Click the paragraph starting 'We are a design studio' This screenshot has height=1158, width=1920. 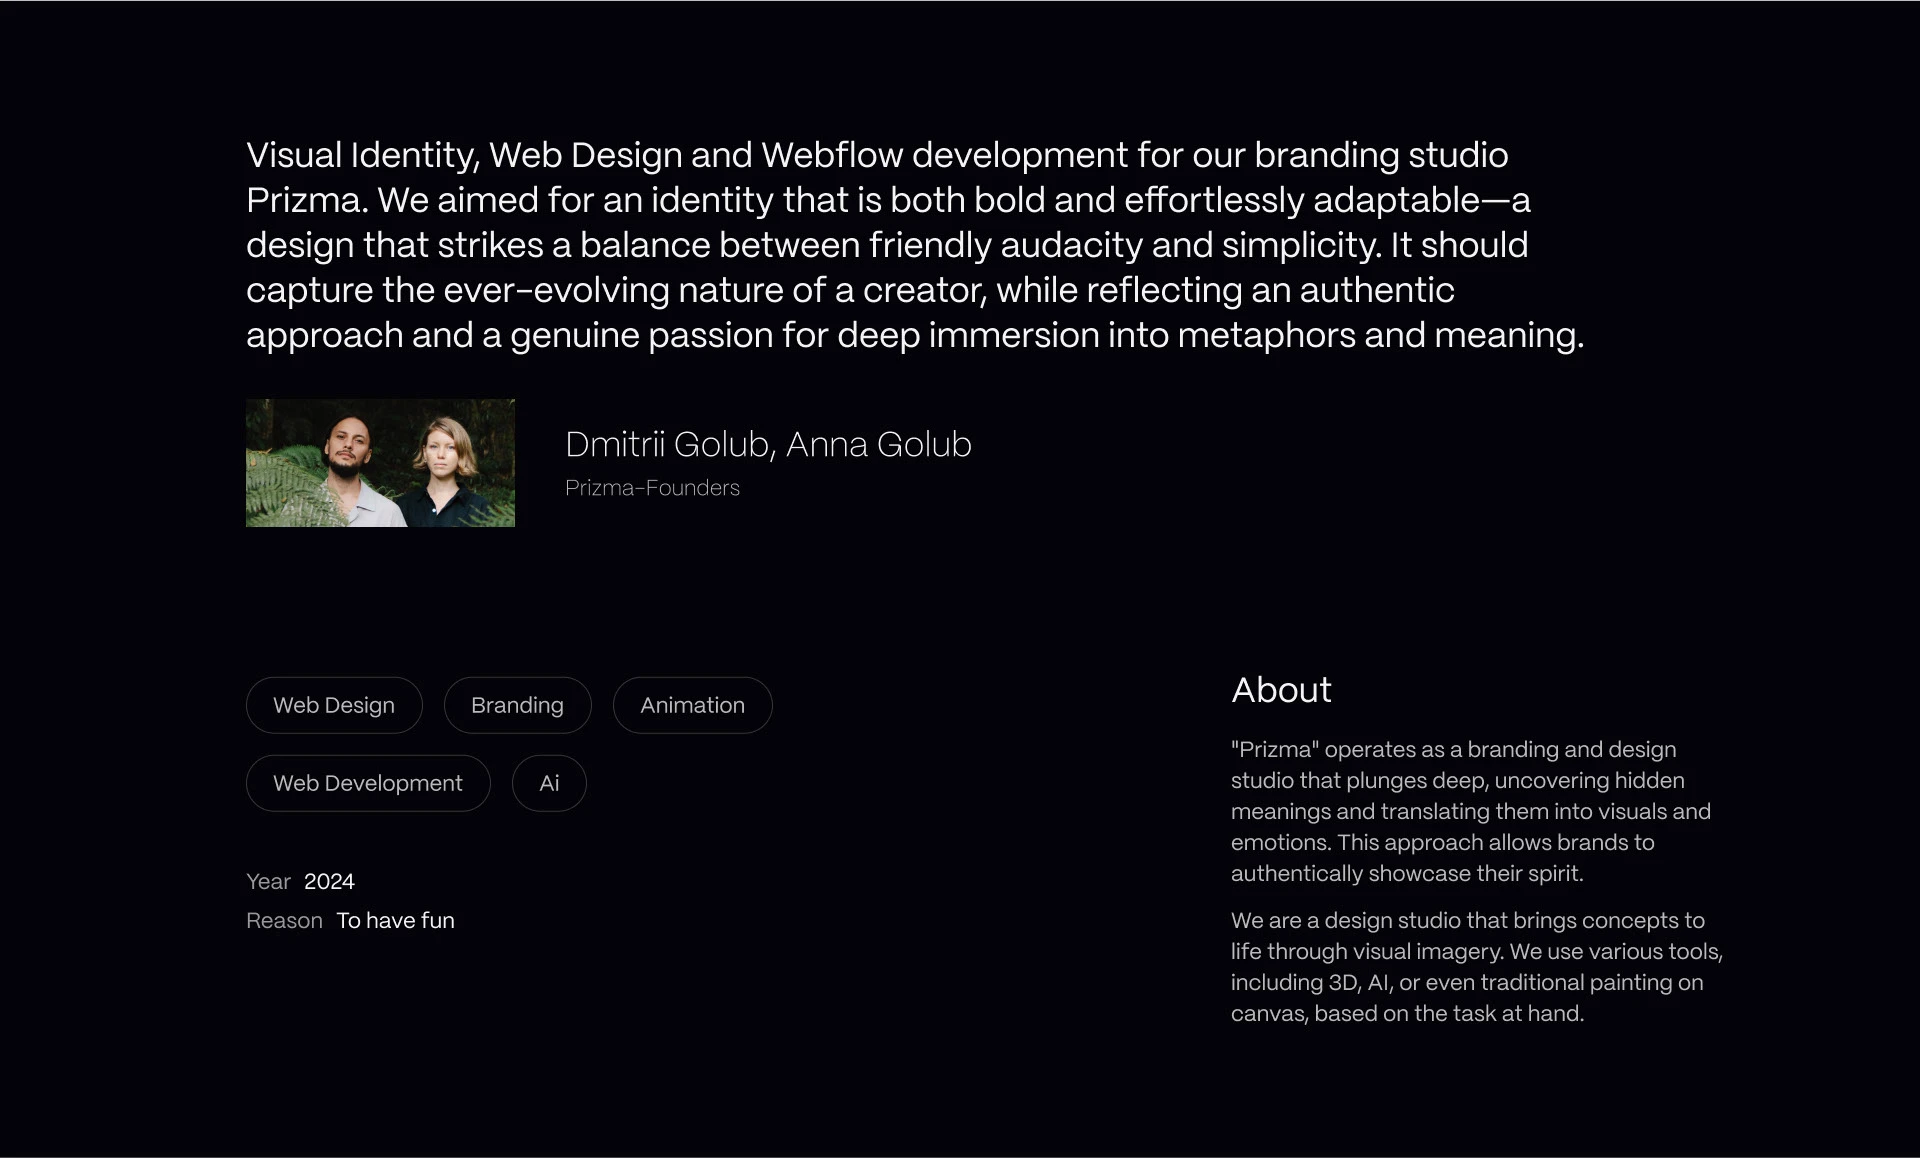[1476, 966]
